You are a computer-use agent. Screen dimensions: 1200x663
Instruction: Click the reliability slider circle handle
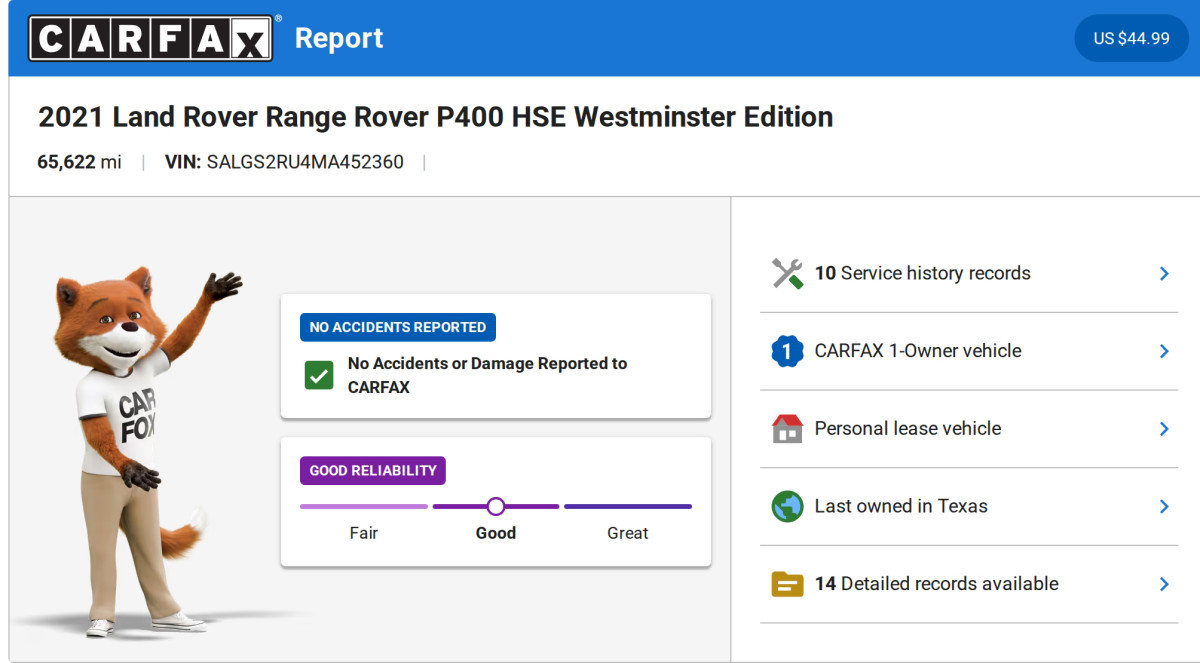pyautogui.click(x=496, y=506)
